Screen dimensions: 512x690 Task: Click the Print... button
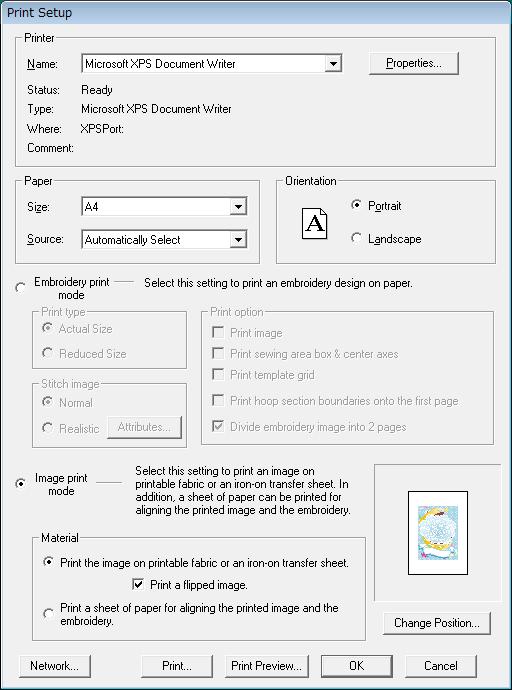coord(177,666)
